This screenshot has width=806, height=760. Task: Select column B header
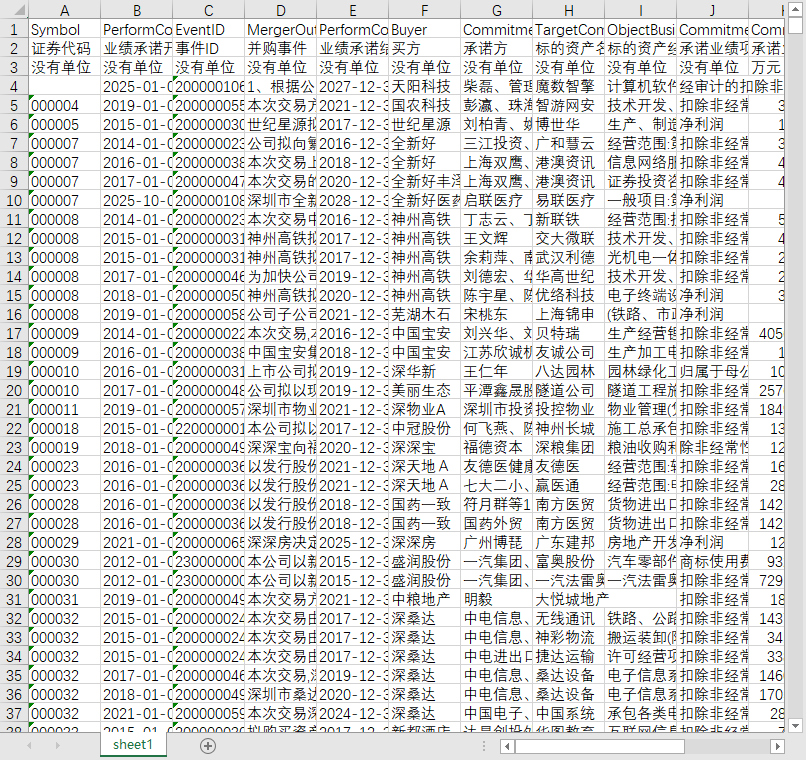[137, 9]
